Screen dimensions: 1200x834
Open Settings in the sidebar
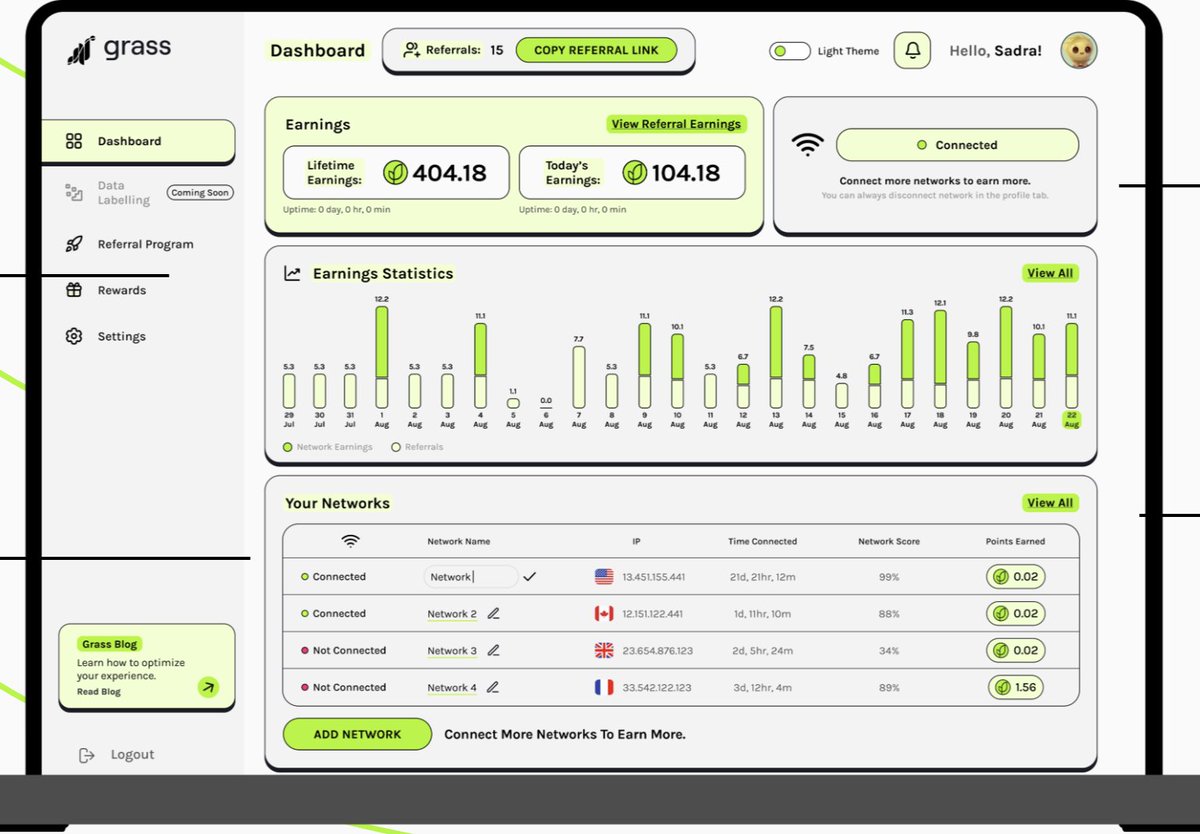click(121, 336)
